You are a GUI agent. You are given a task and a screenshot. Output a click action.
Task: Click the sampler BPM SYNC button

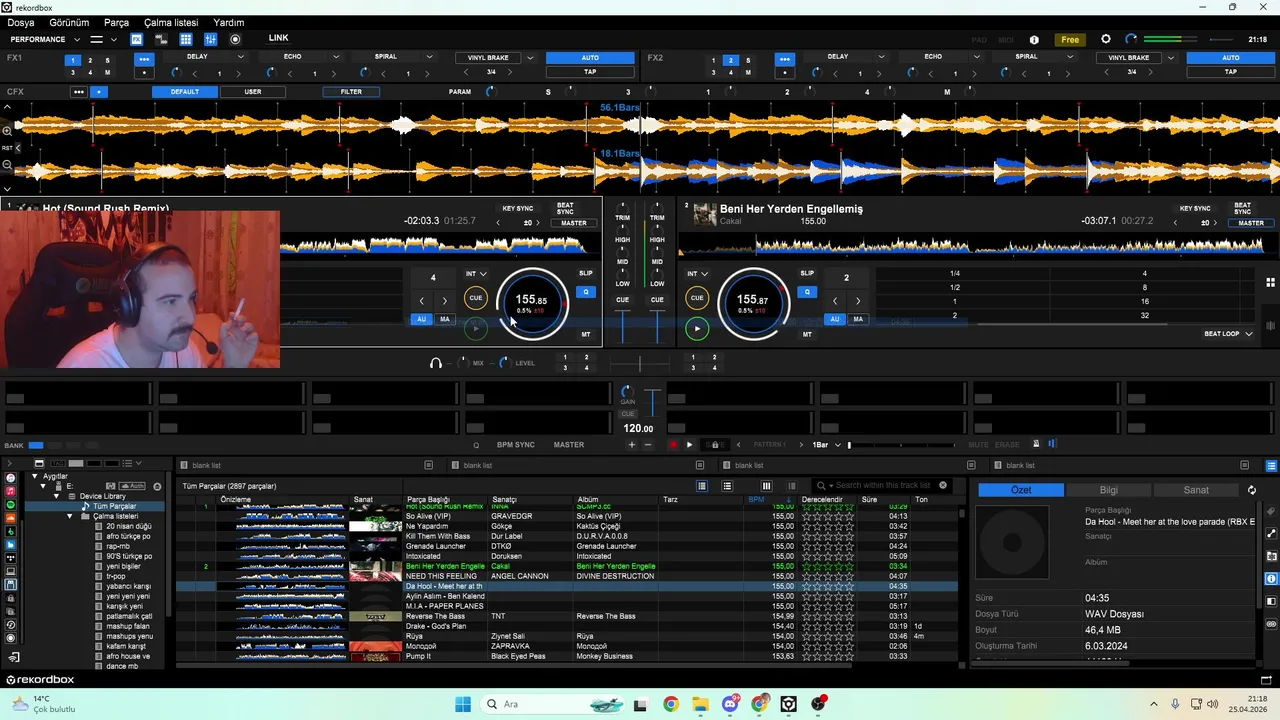(x=516, y=445)
